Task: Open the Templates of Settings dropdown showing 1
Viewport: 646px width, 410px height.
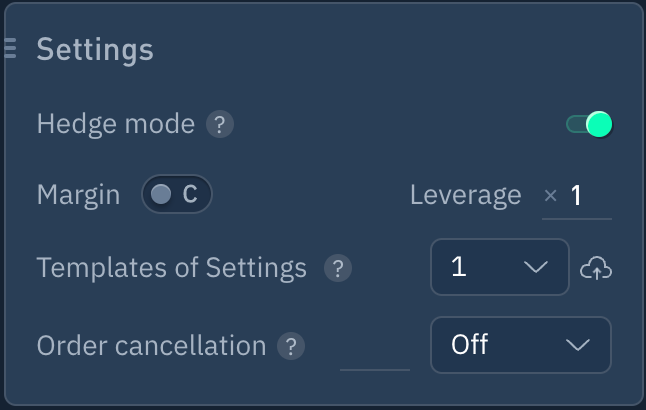Action: coord(499,267)
